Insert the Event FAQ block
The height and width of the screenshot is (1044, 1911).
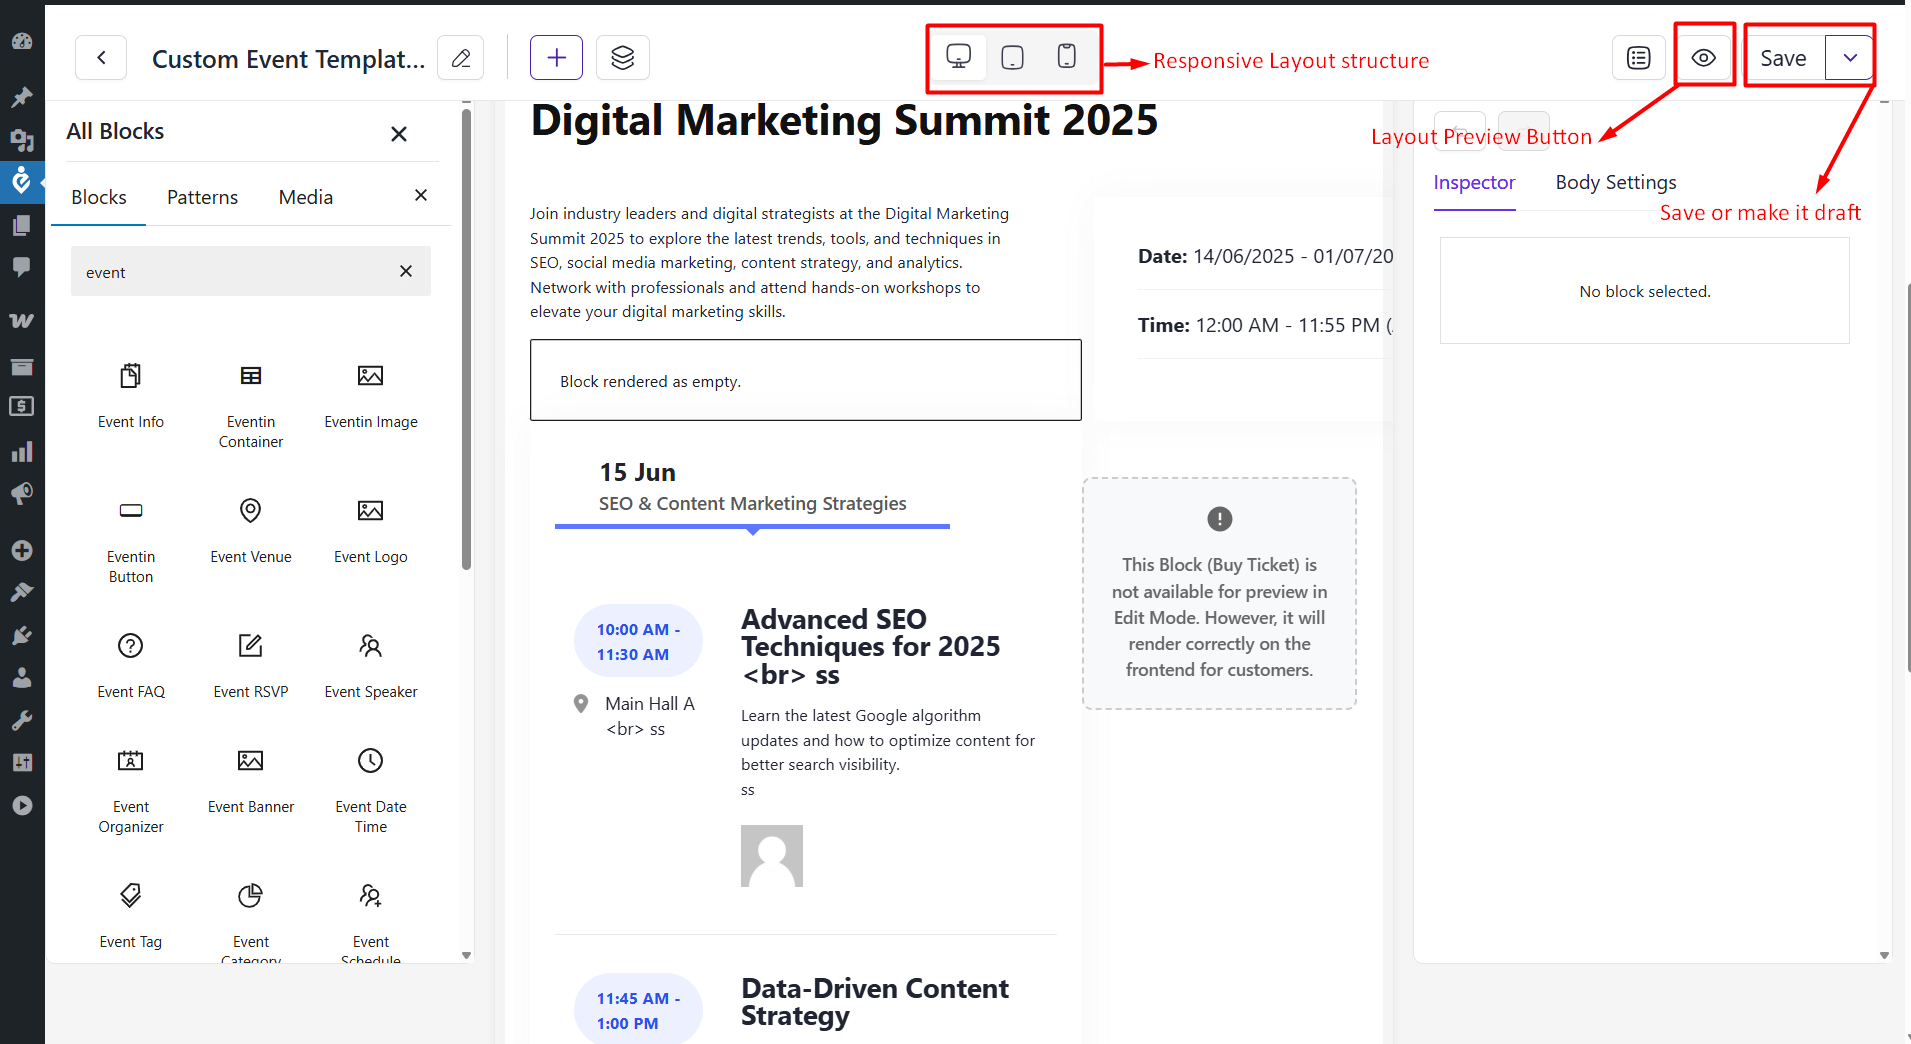coord(130,660)
